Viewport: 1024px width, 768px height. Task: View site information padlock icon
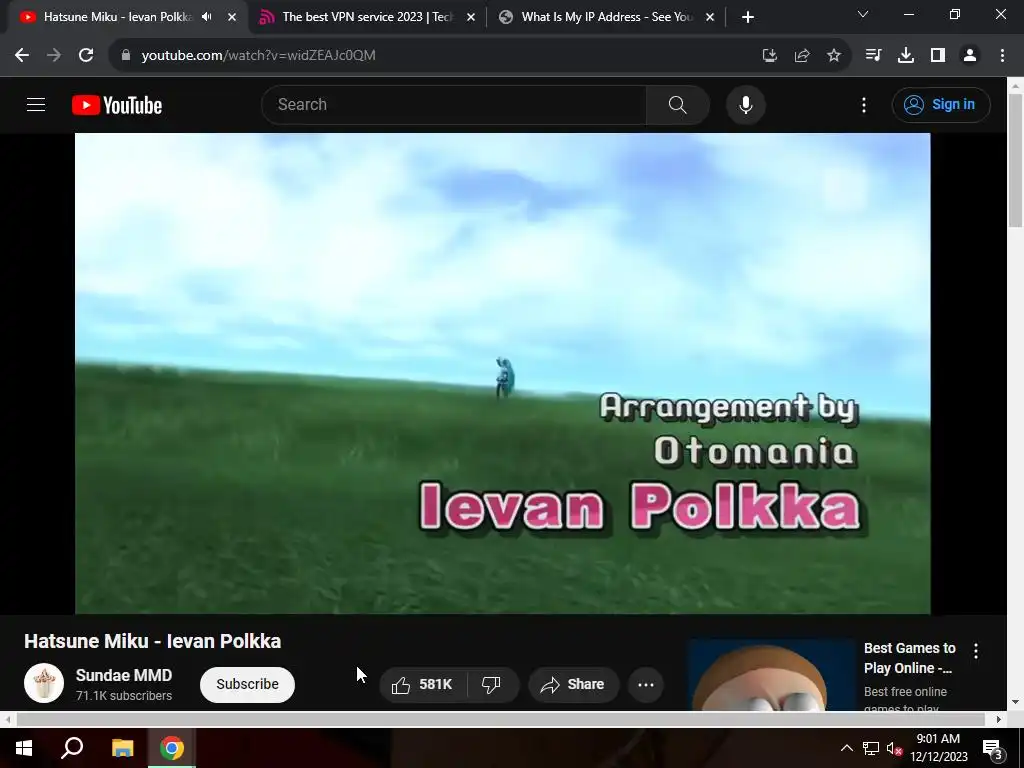pos(126,56)
